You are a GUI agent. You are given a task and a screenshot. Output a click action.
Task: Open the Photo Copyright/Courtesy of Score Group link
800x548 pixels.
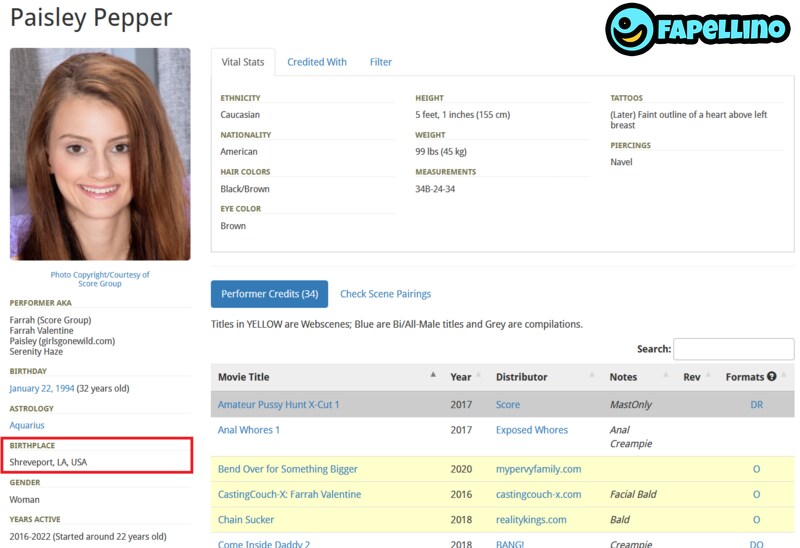pos(100,279)
